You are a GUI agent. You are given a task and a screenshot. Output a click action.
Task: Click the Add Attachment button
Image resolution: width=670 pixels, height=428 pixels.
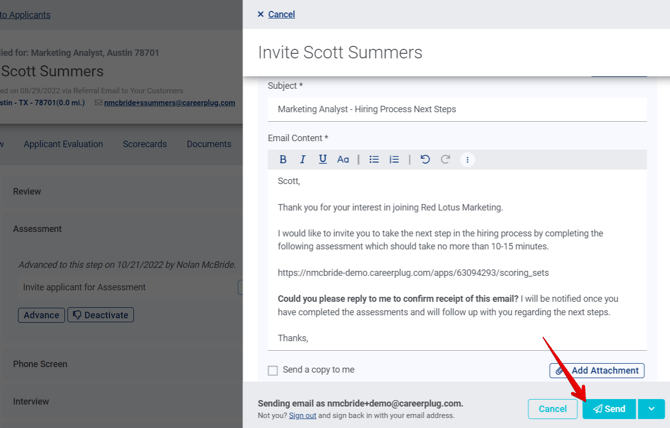(x=597, y=370)
